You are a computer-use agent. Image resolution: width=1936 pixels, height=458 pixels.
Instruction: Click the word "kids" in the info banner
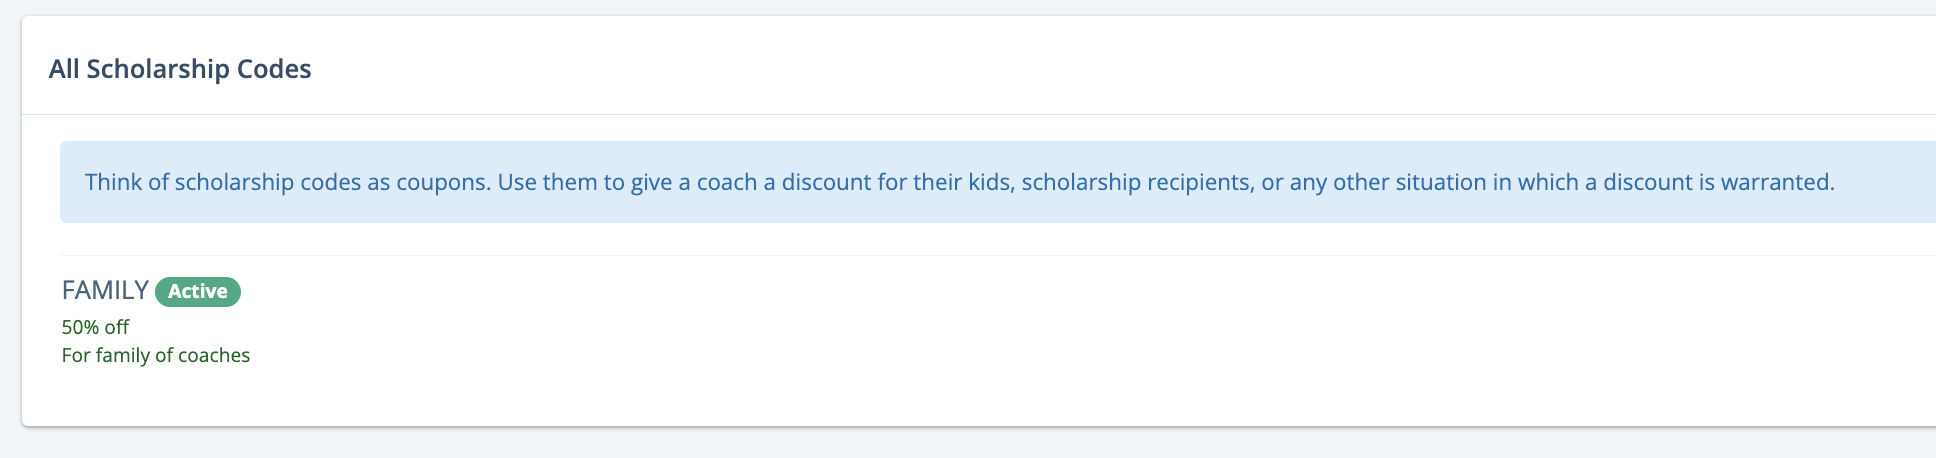point(988,183)
